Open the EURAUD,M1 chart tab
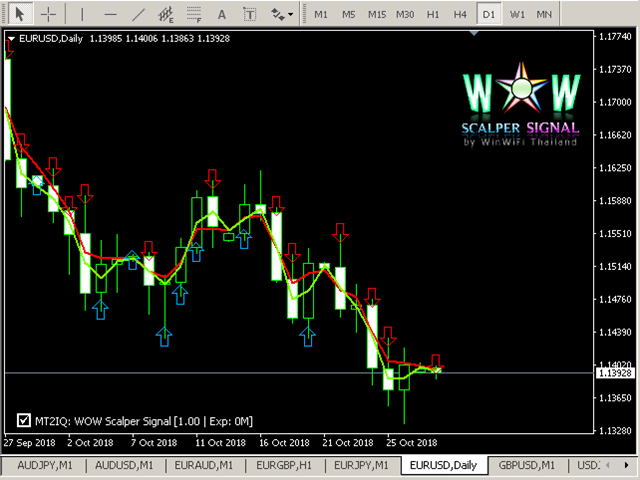The width and height of the screenshot is (640, 480). pos(204,465)
